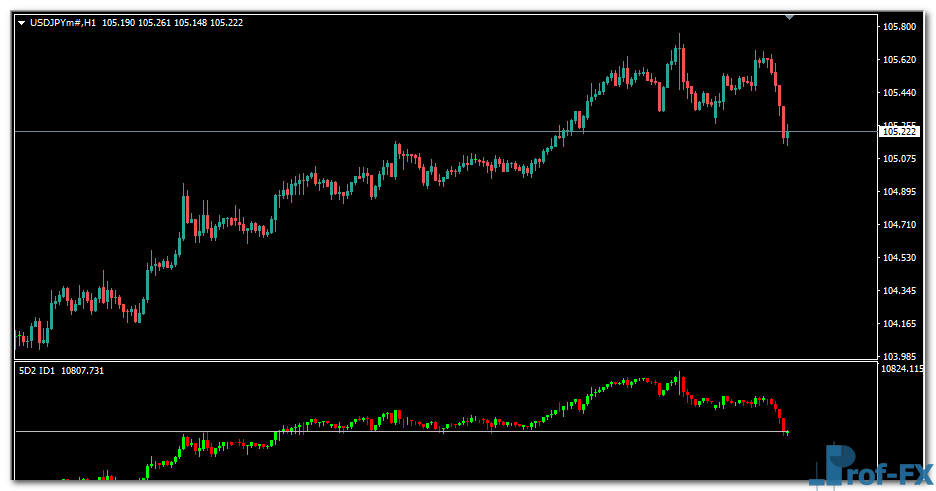Click the 105.222 current price label
This screenshot has height=491, width=936.
(898, 131)
